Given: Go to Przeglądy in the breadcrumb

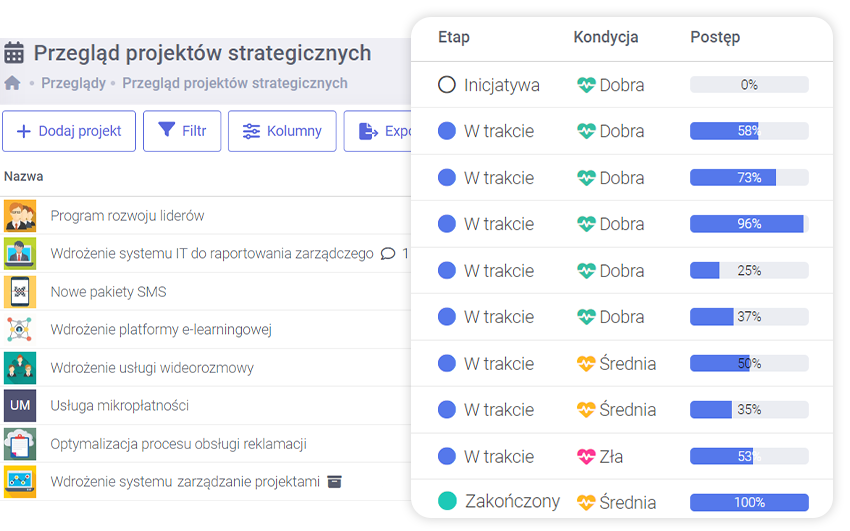Looking at the screenshot, I should click(x=73, y=83).
